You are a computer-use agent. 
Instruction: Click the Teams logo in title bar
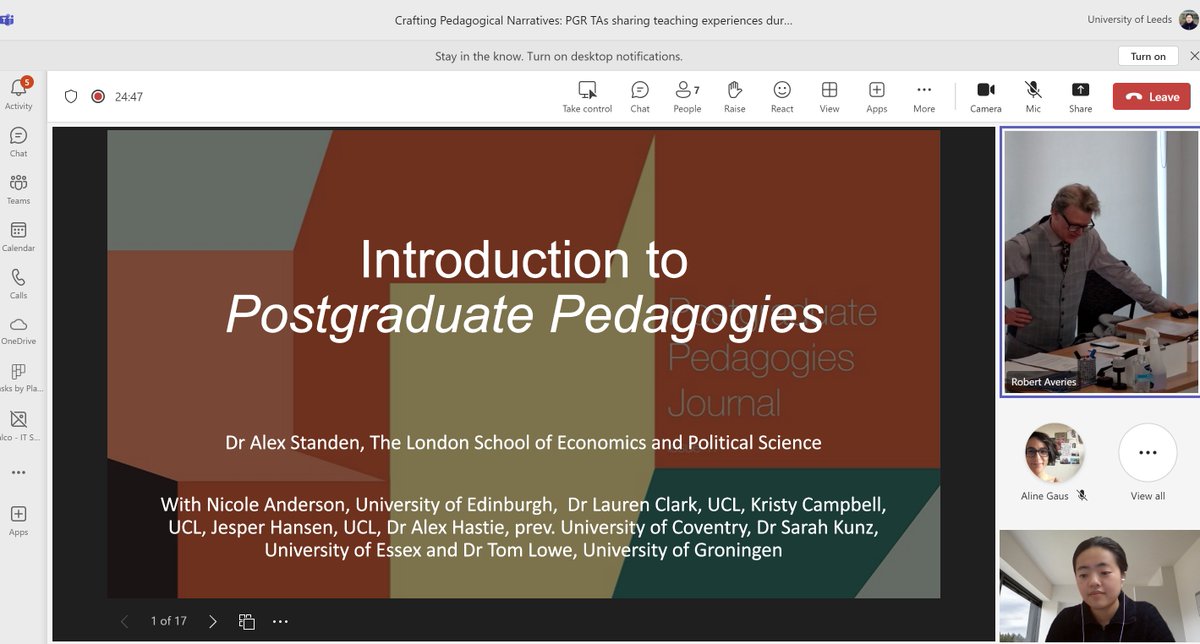coord(6,19)
